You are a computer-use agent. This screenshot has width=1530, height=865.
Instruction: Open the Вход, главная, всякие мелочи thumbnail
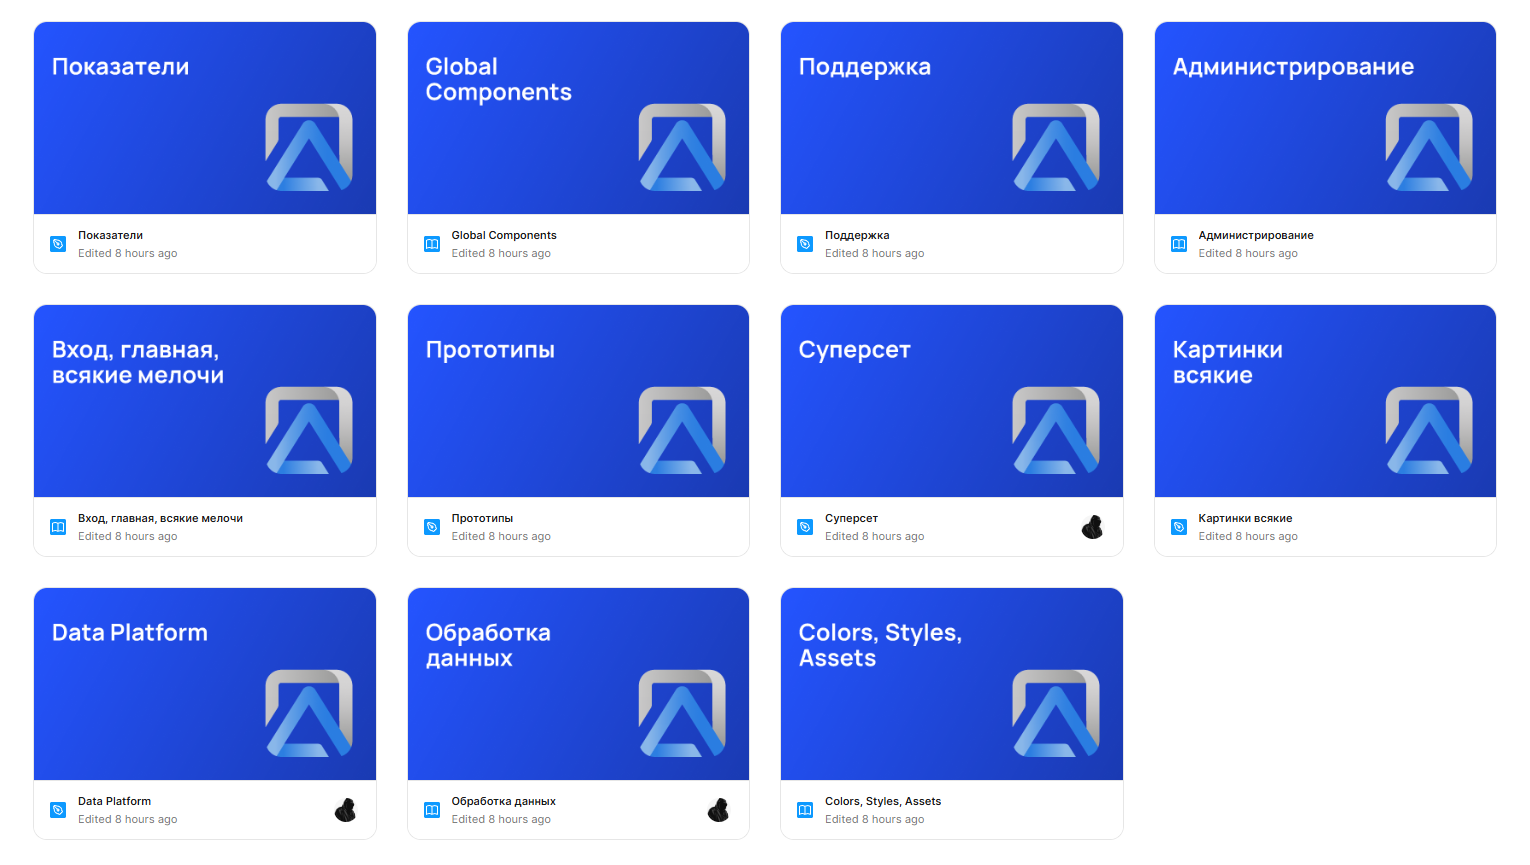coord(205,401)
